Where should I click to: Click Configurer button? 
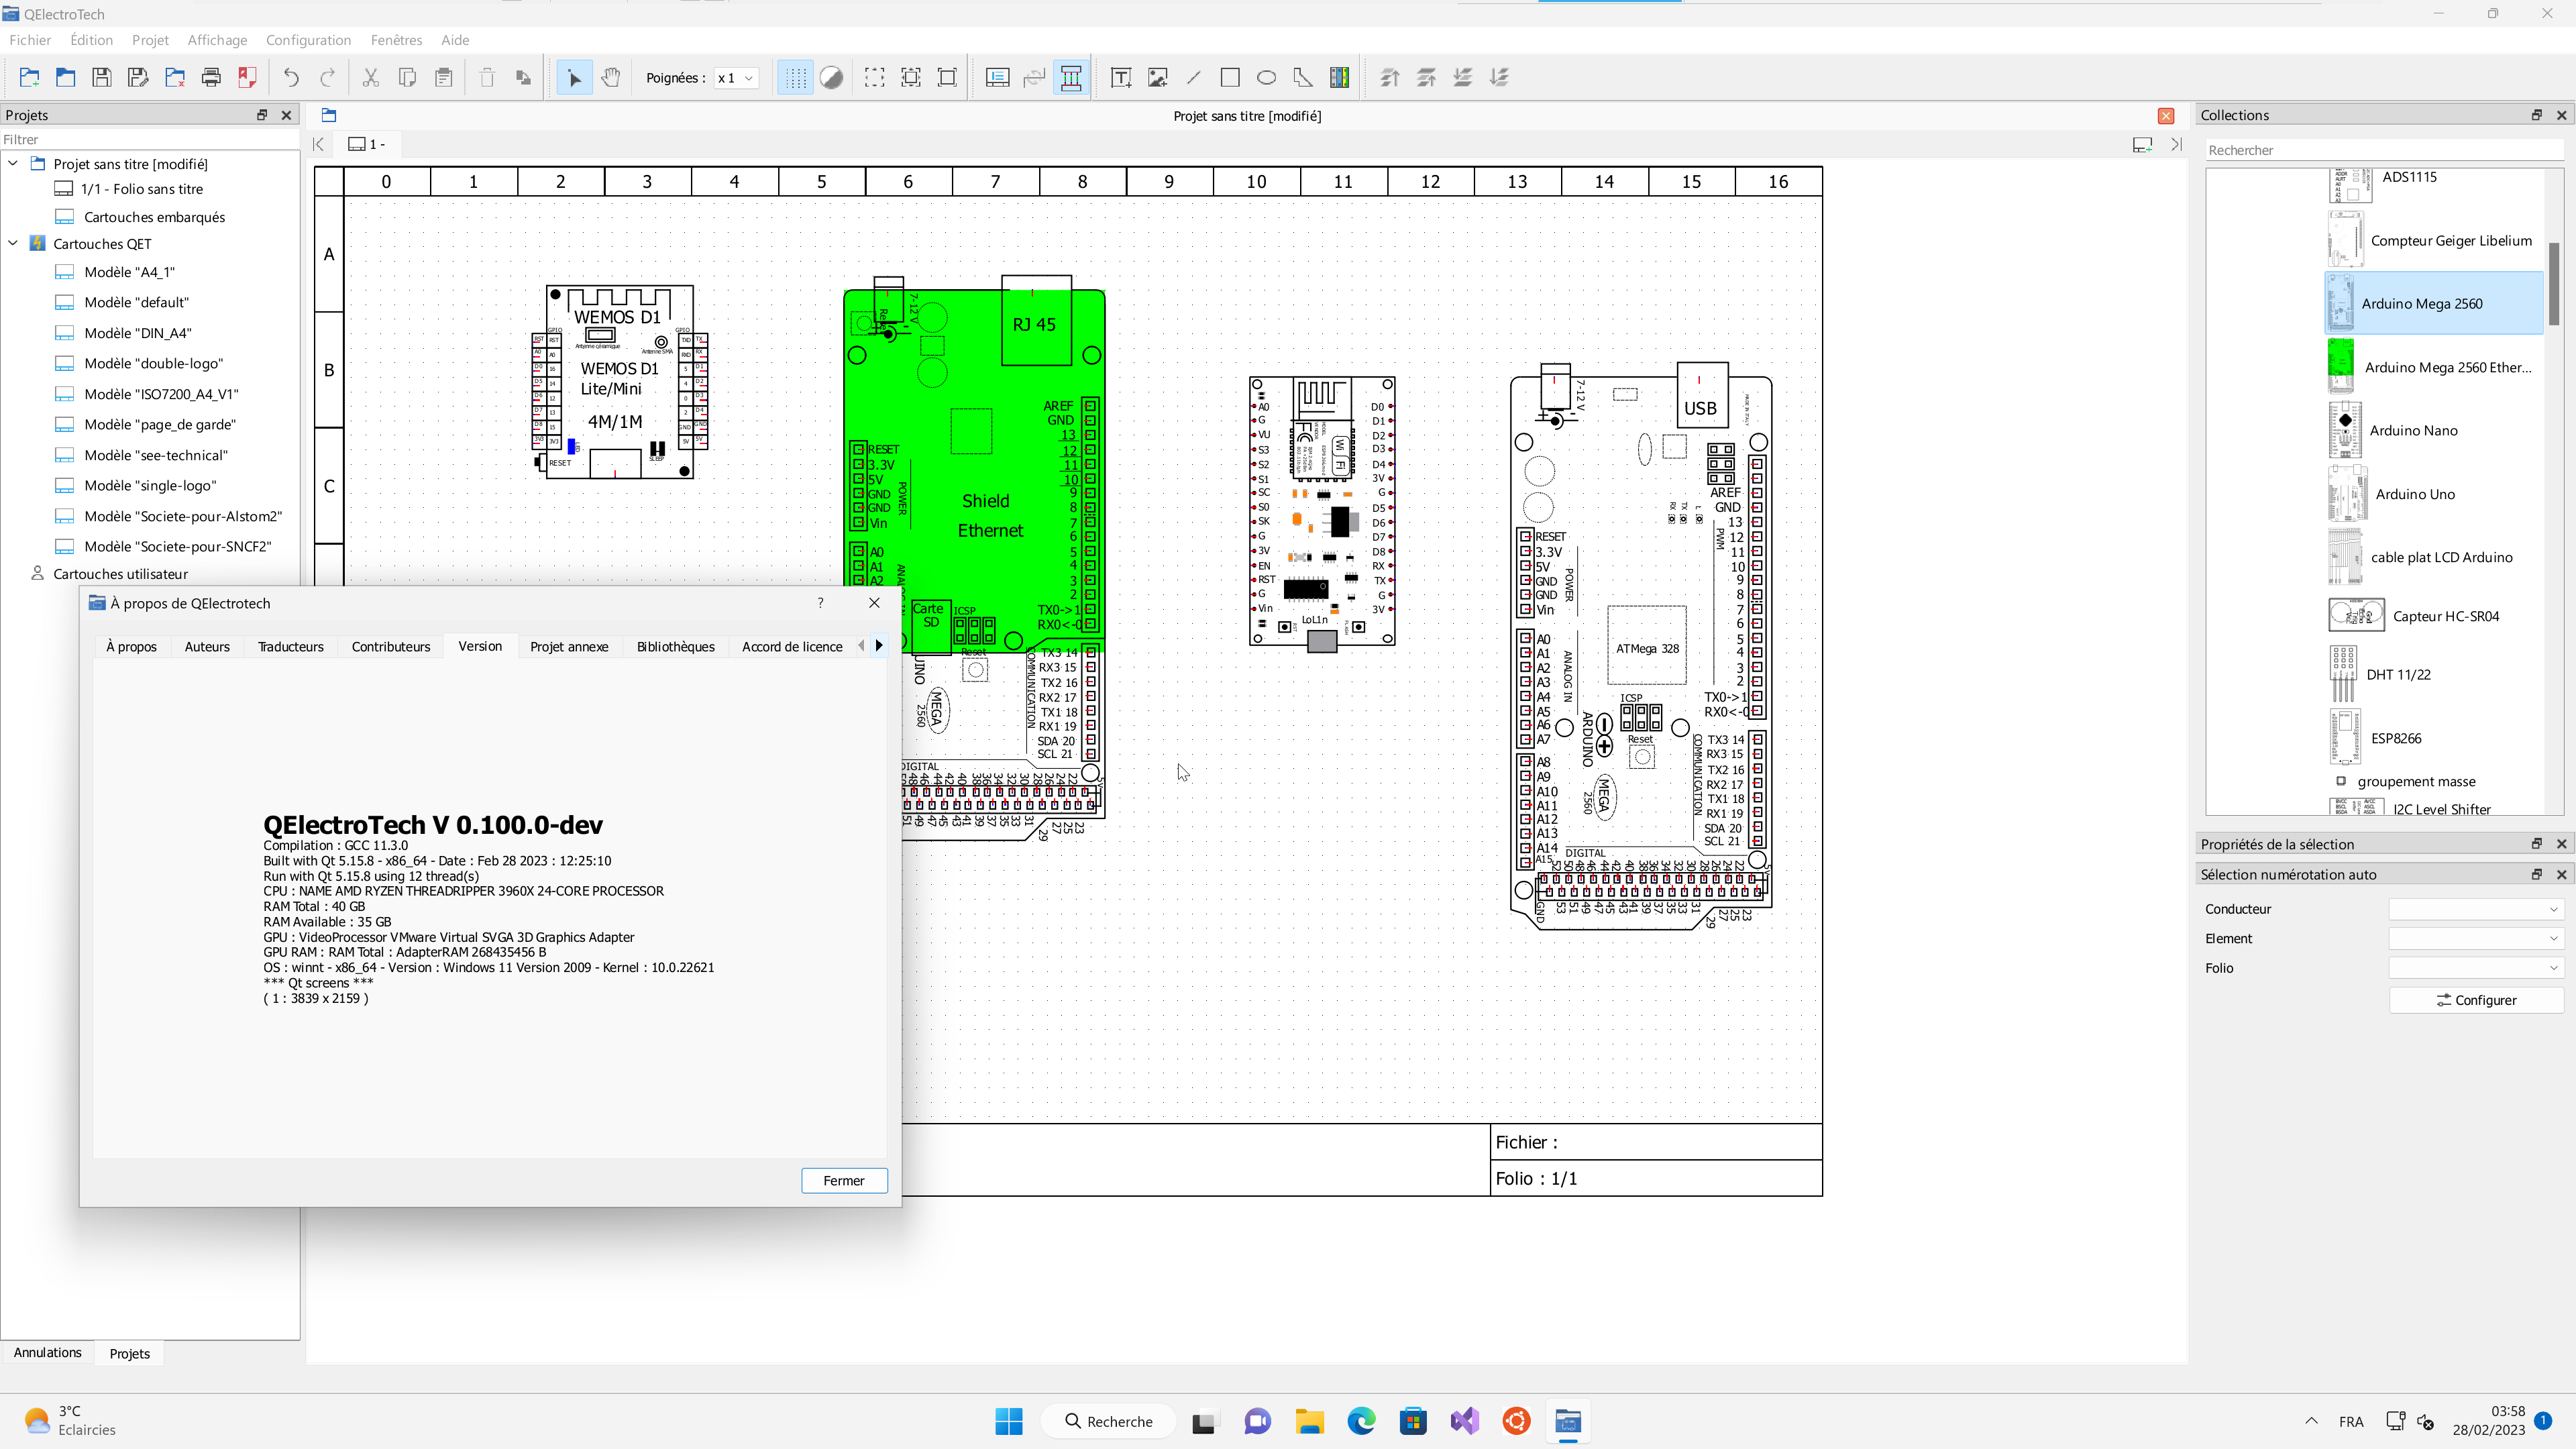(x=2476, y=1000)
